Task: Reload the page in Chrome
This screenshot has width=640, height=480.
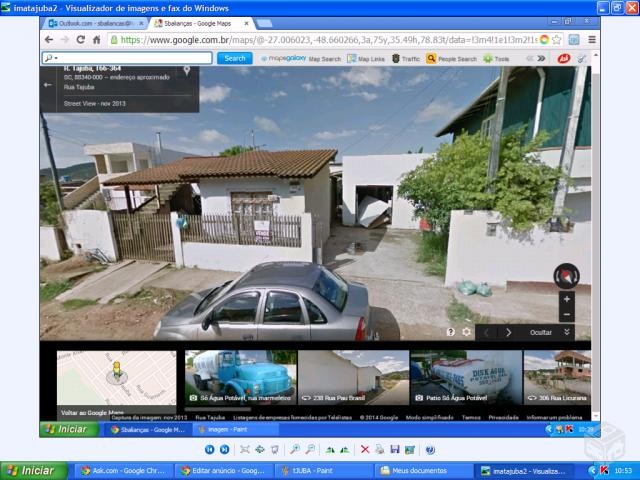Action: point(80,40)
